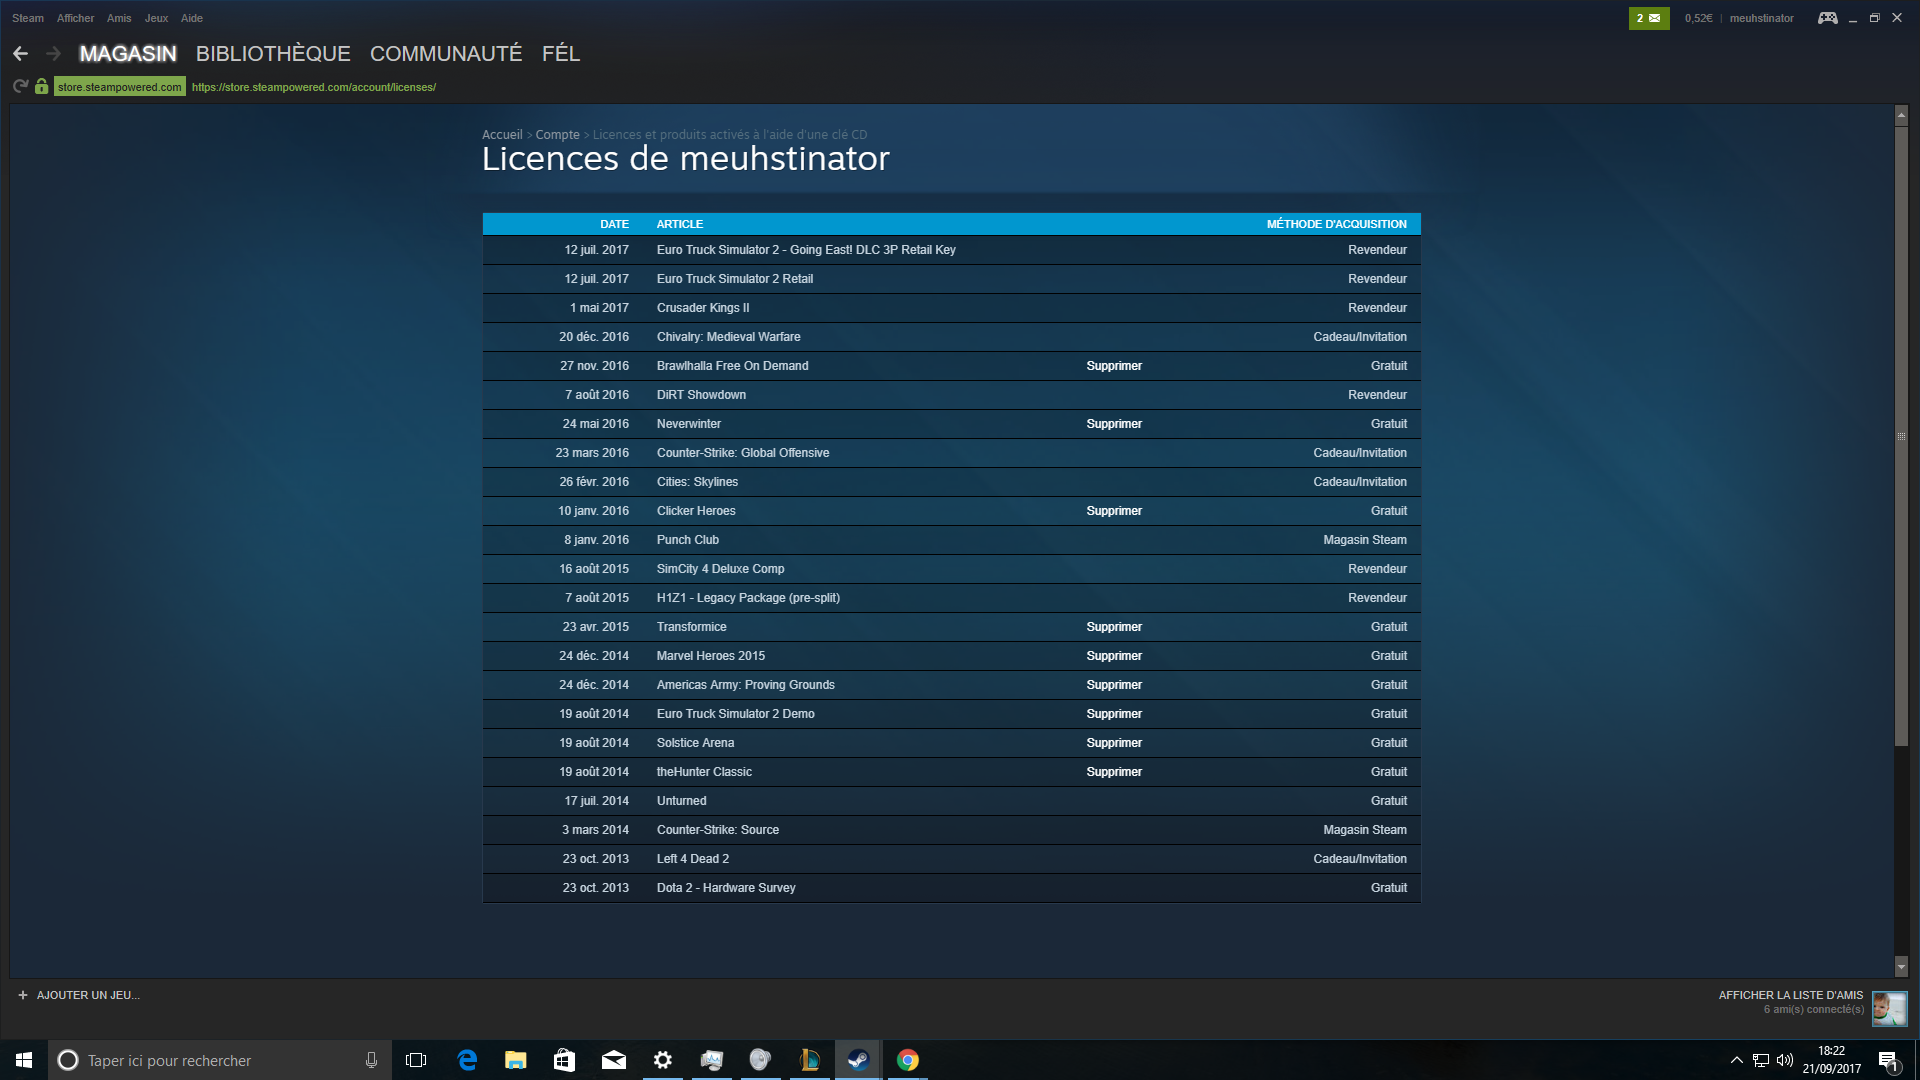Click Supprimer for theHunter Classic
This screenshot has height=1080, width=1920.
(x=1114, y=772)
